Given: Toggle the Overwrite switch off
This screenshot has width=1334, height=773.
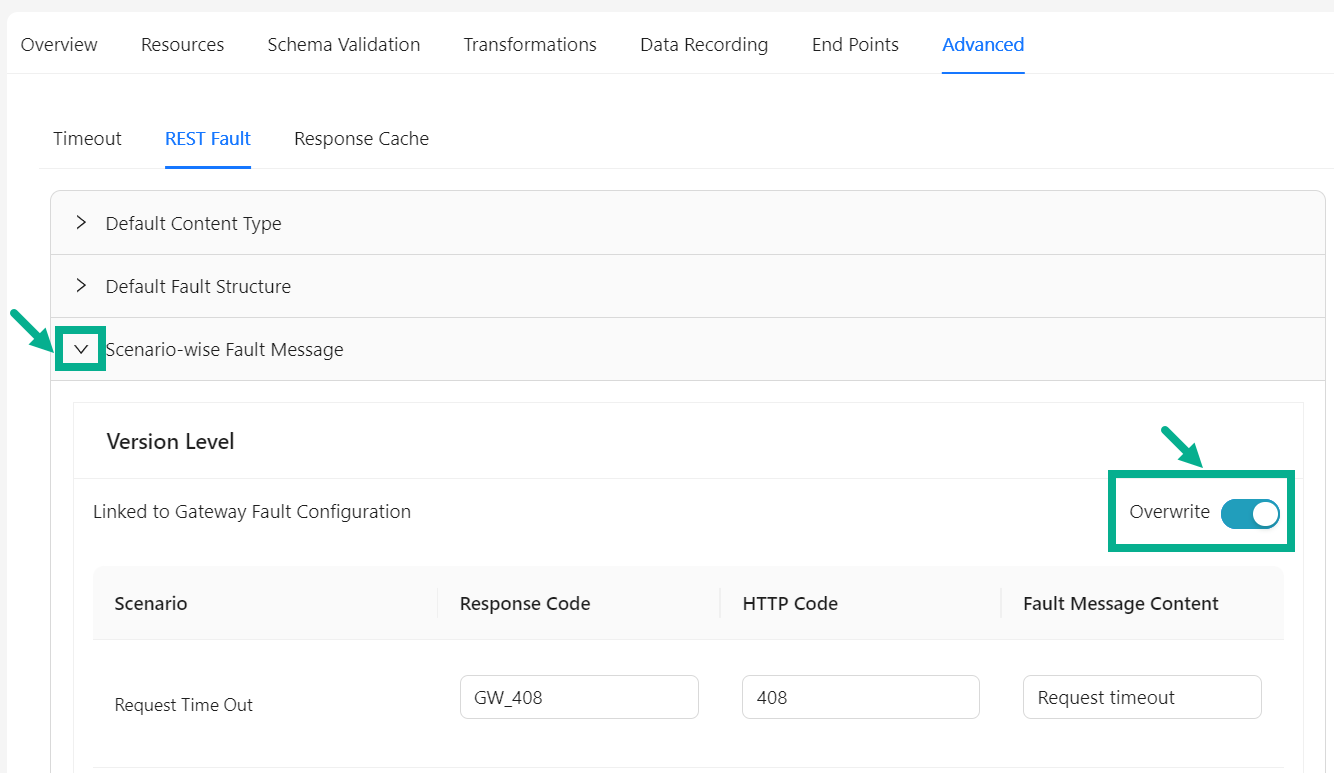Looking at the screenshot, I should coord(1250,513).
